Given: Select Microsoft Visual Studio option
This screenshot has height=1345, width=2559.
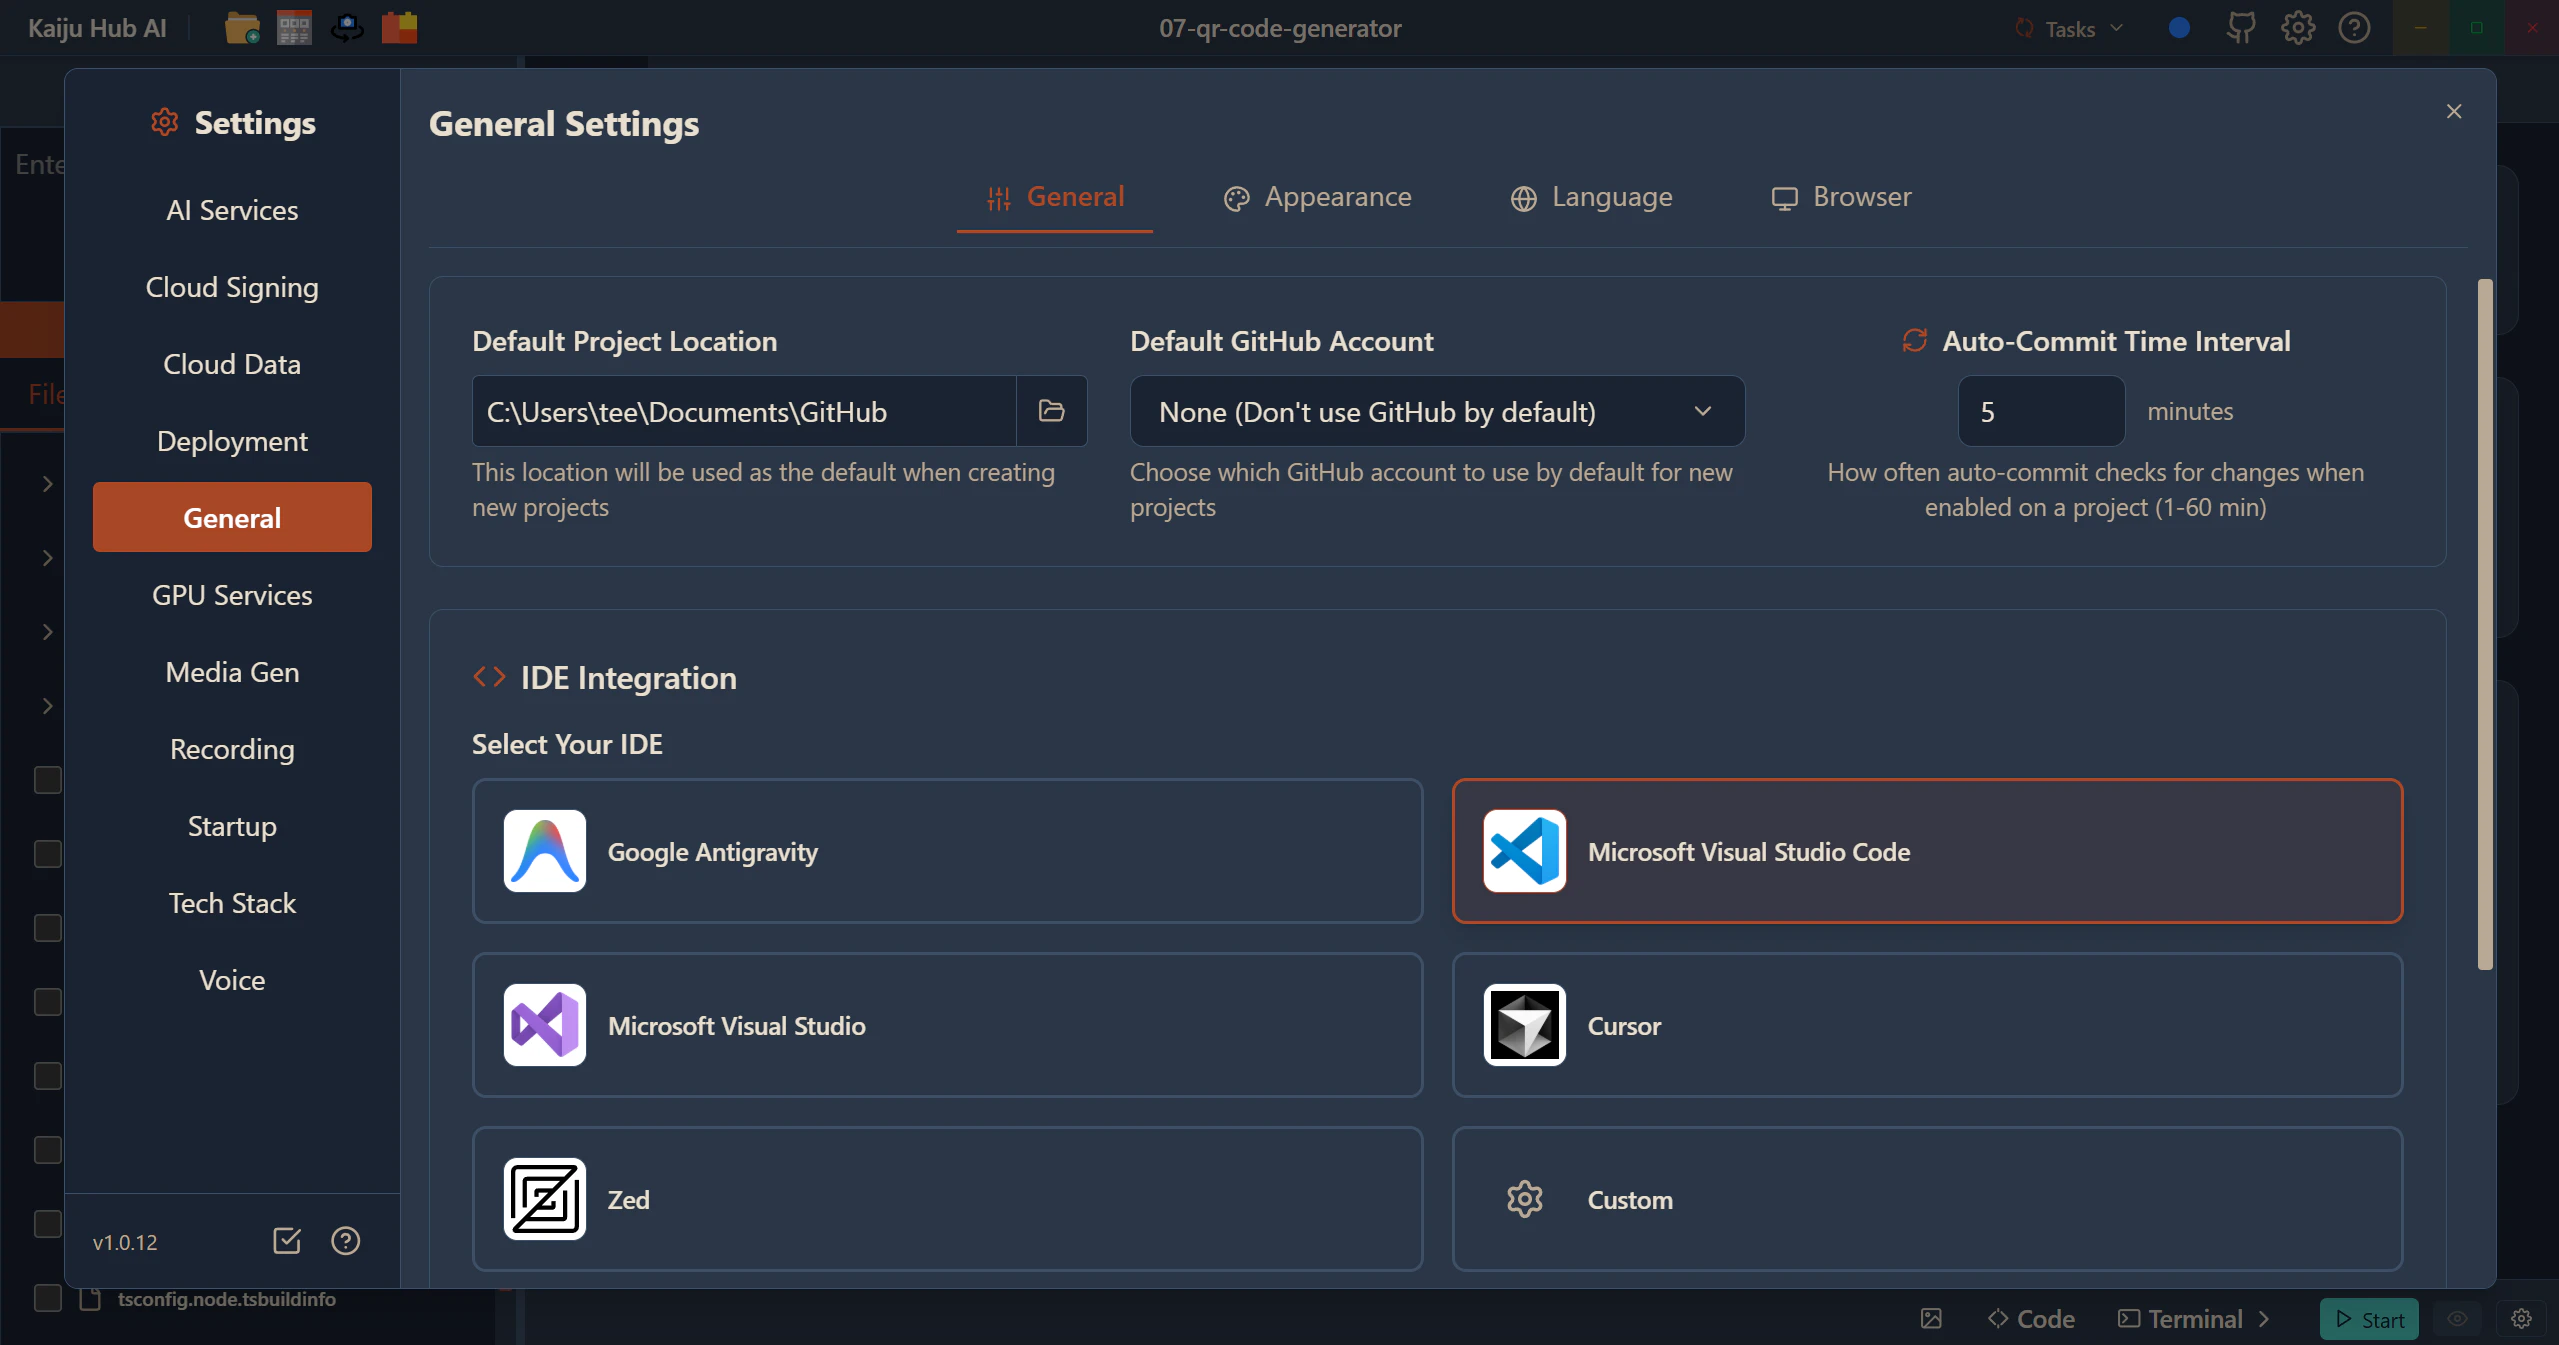Looking at the screenshot, I should coord(947,1025).
